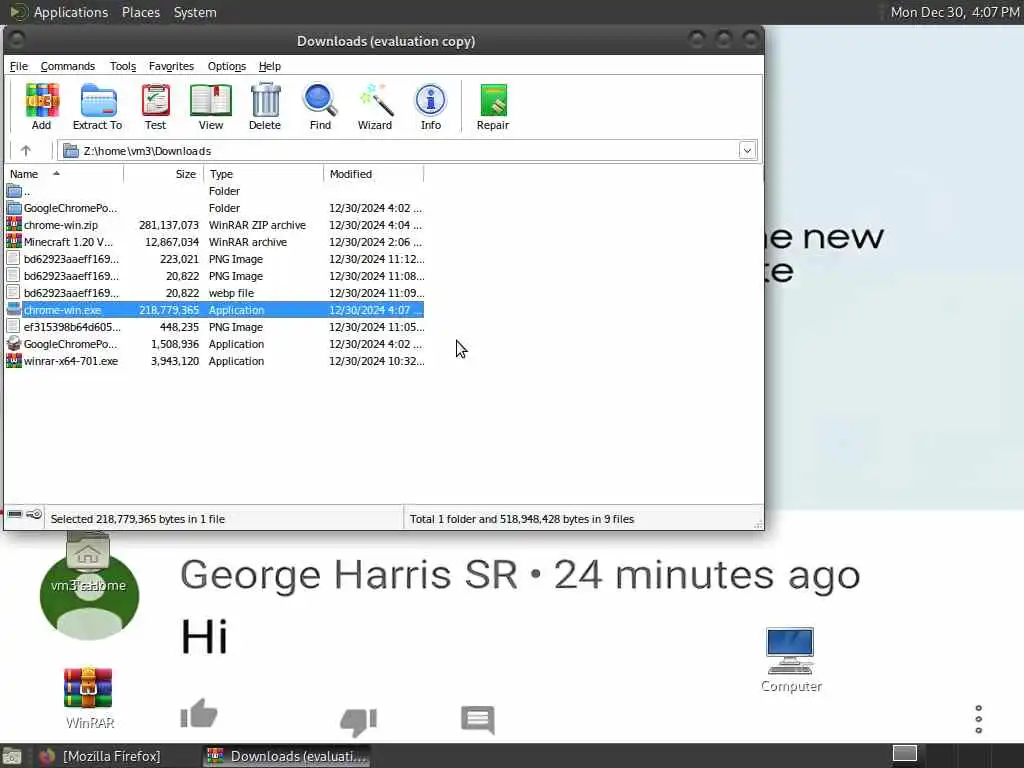Click size value 281,137,073
1024x768 pixels.
tap(168, 225)
